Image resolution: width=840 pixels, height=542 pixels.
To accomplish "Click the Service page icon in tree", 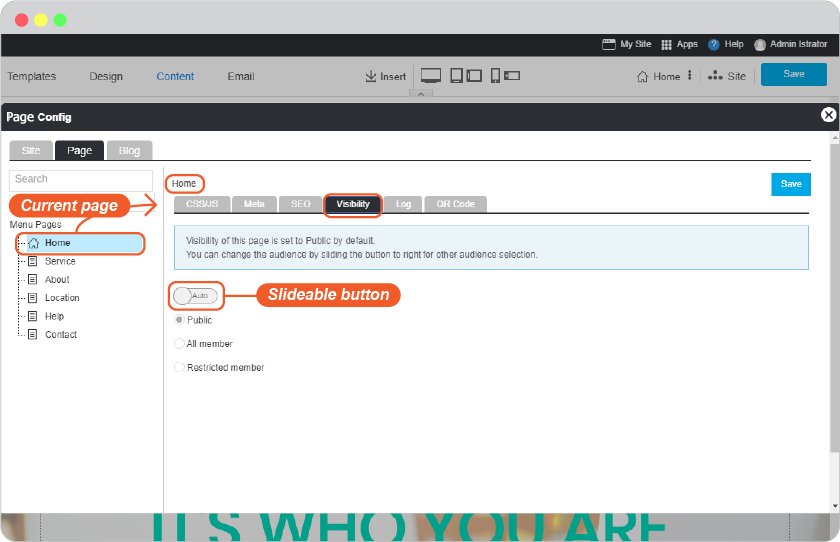I will click(33, 261).
